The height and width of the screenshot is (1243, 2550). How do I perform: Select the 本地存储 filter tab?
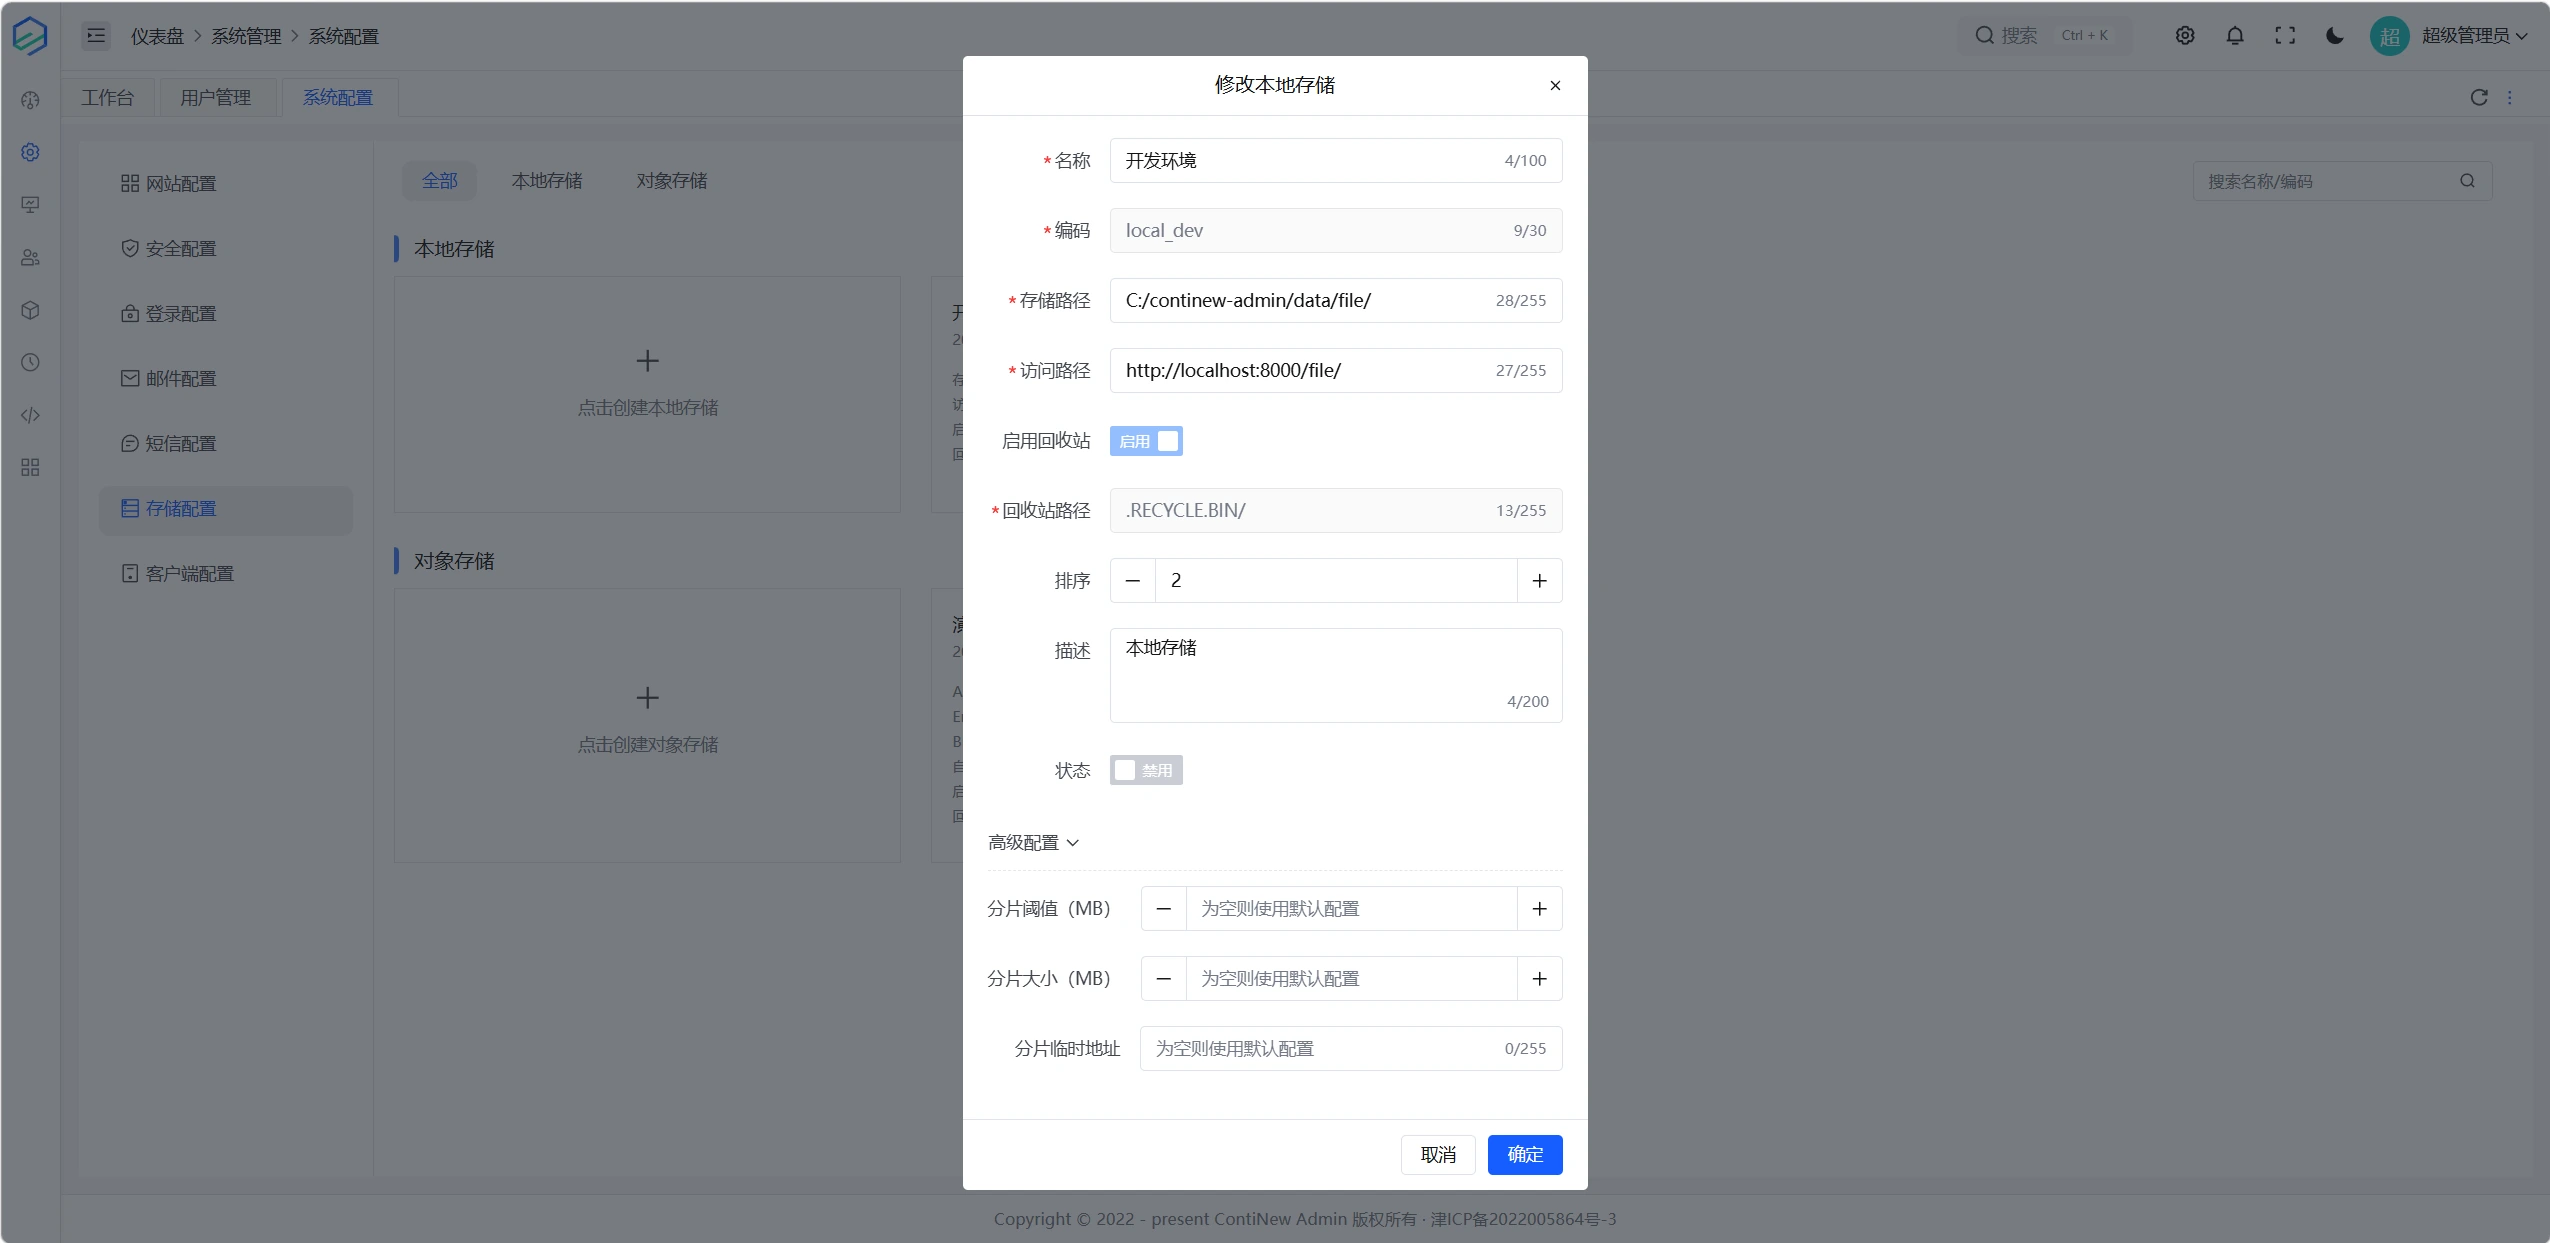(x=547, y=181)
